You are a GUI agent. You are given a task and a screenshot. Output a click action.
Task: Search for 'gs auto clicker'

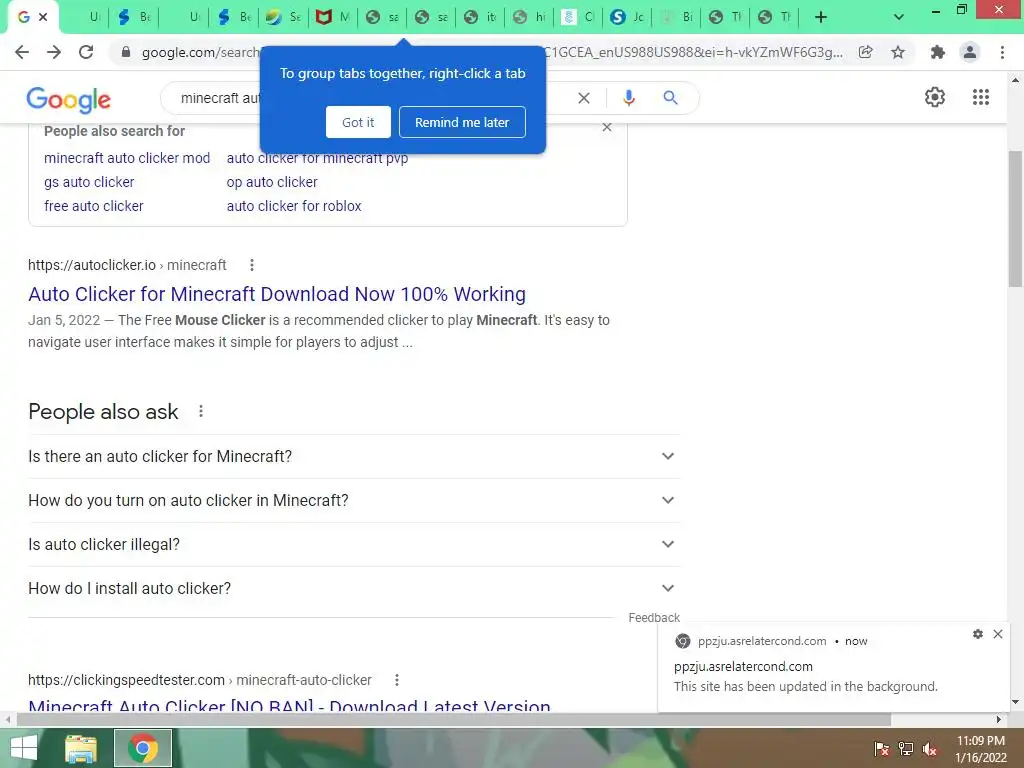(89, 182)
